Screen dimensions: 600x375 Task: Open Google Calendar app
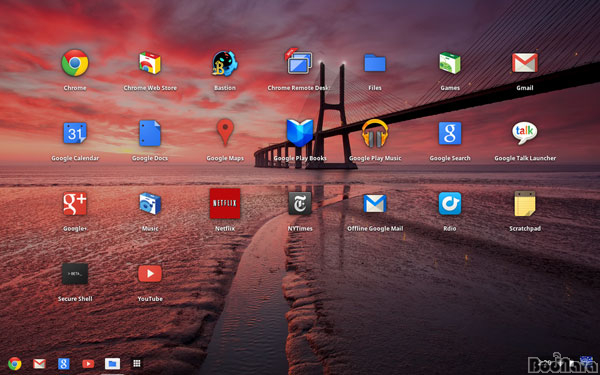(75, 133)
